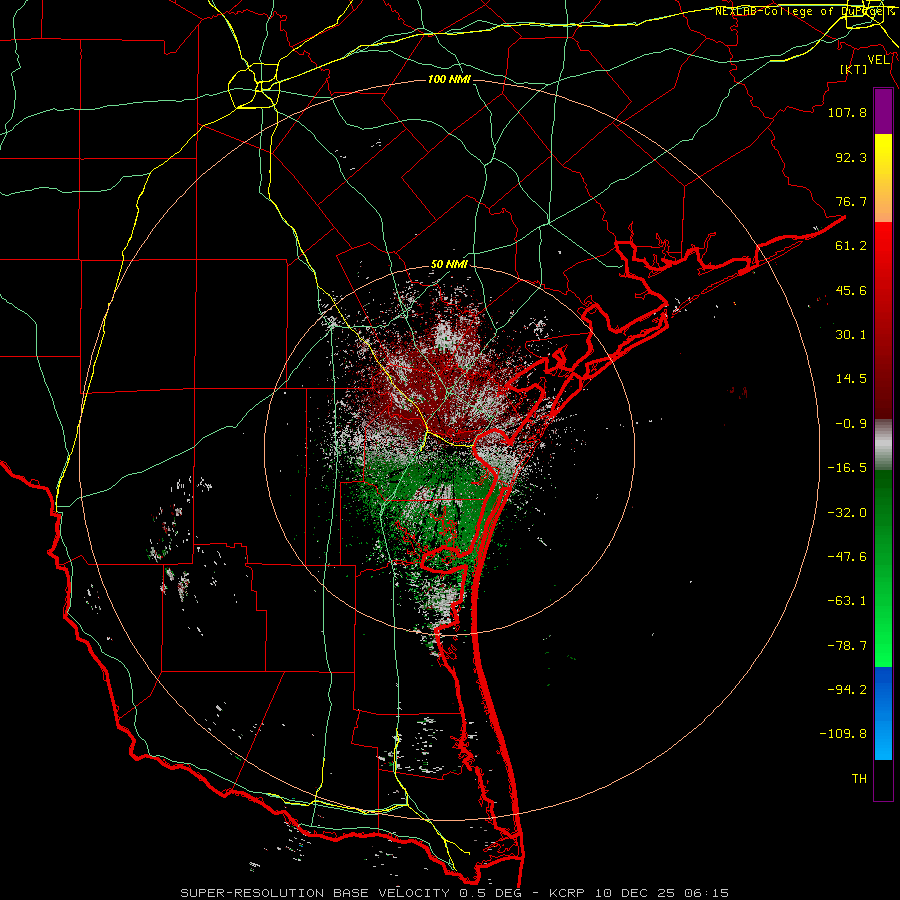Image resolution: width=900 pixels, height=900 pixels.
Task: Click the "TH" threshold label in legend
Action: 859,779
